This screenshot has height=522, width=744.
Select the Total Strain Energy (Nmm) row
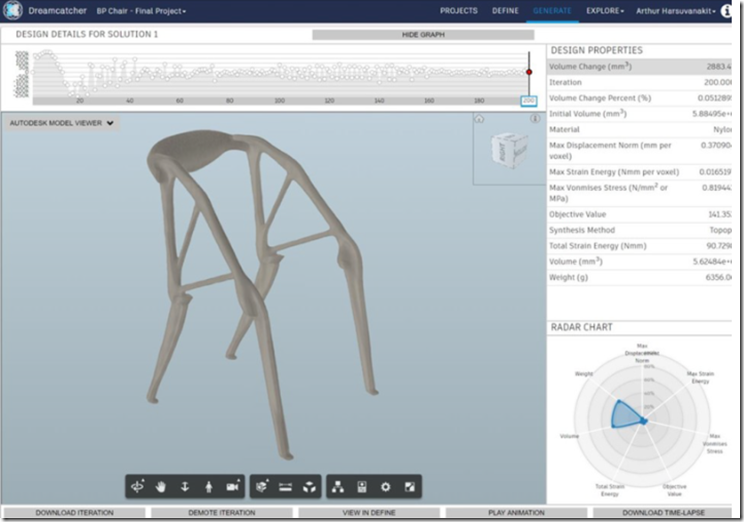coord(640,245)
